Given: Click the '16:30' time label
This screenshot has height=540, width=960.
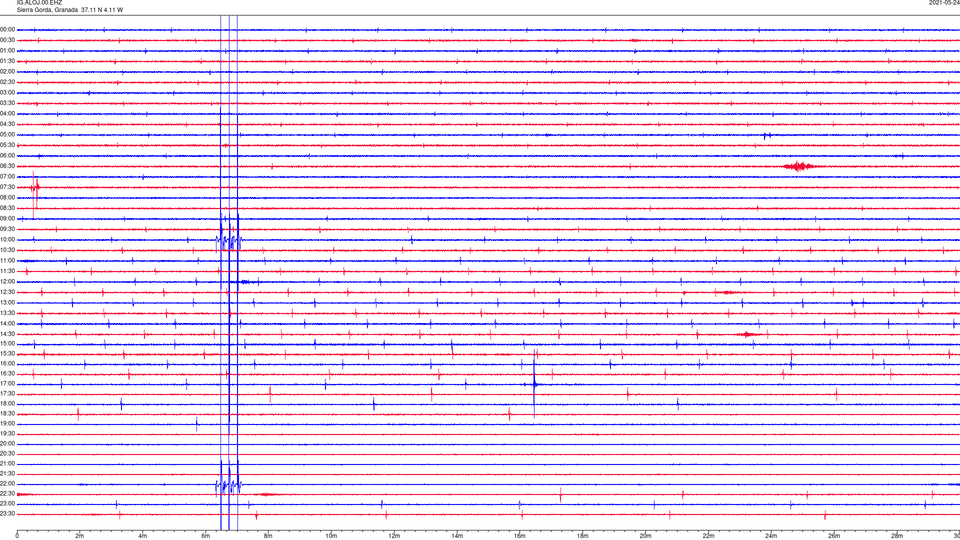Looking at the screenshot, I should tap(7, 374).
